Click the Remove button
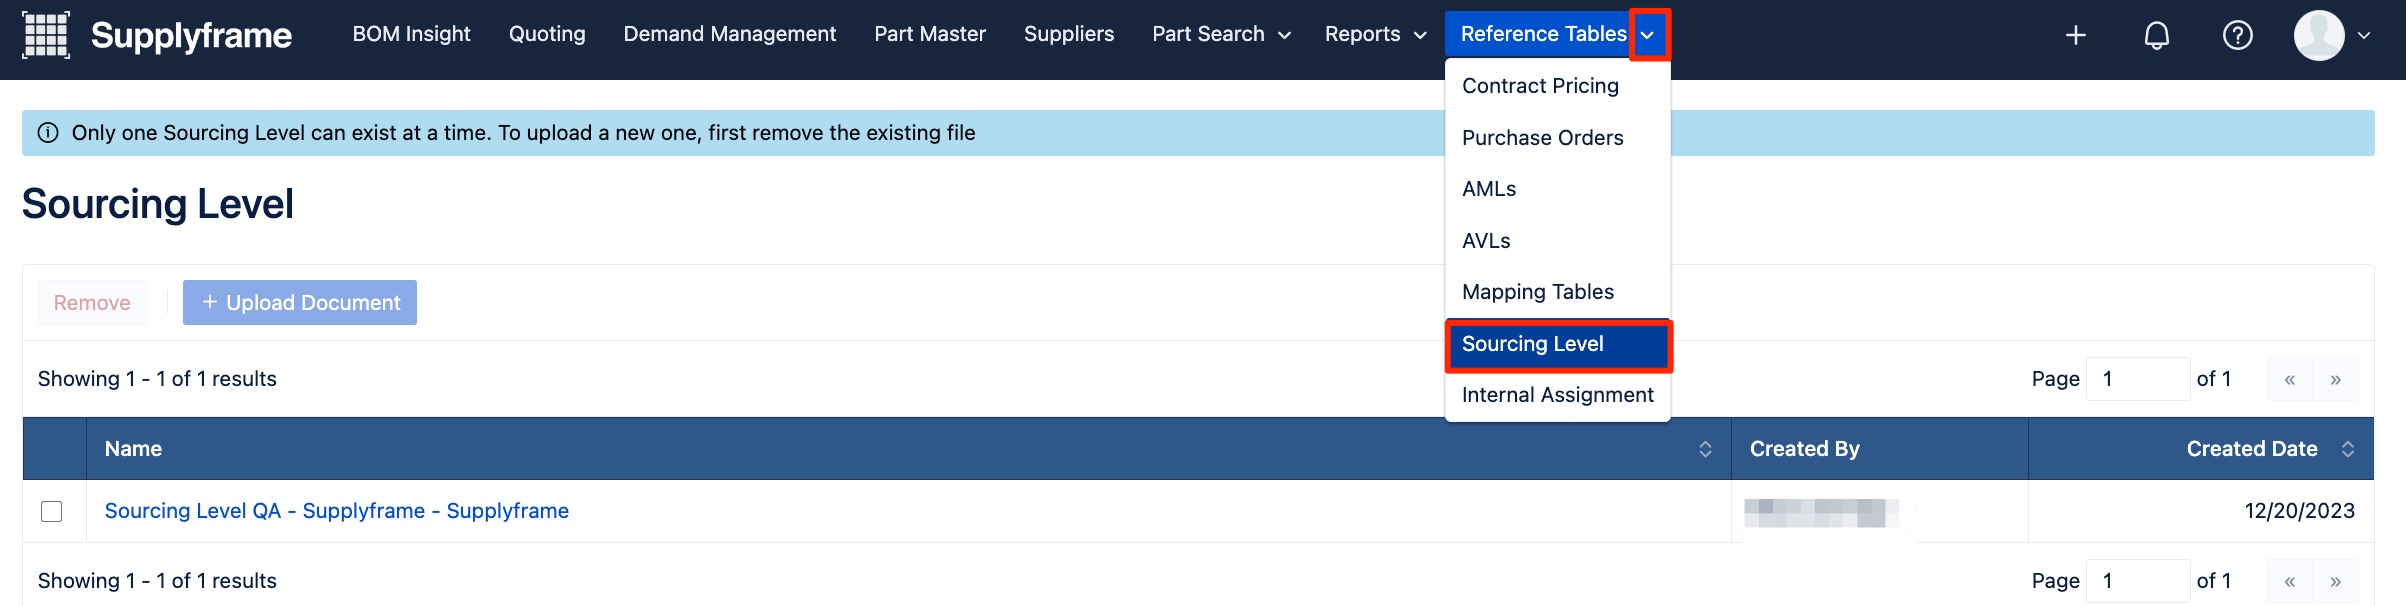 click(92, 303)
